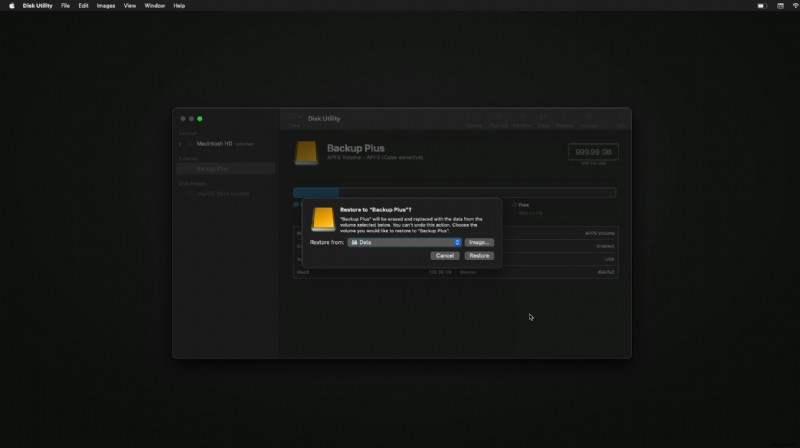The height and width of the screenshot is (448, 800).
Task: Click the USB connection value
Action: coord(609,259)
